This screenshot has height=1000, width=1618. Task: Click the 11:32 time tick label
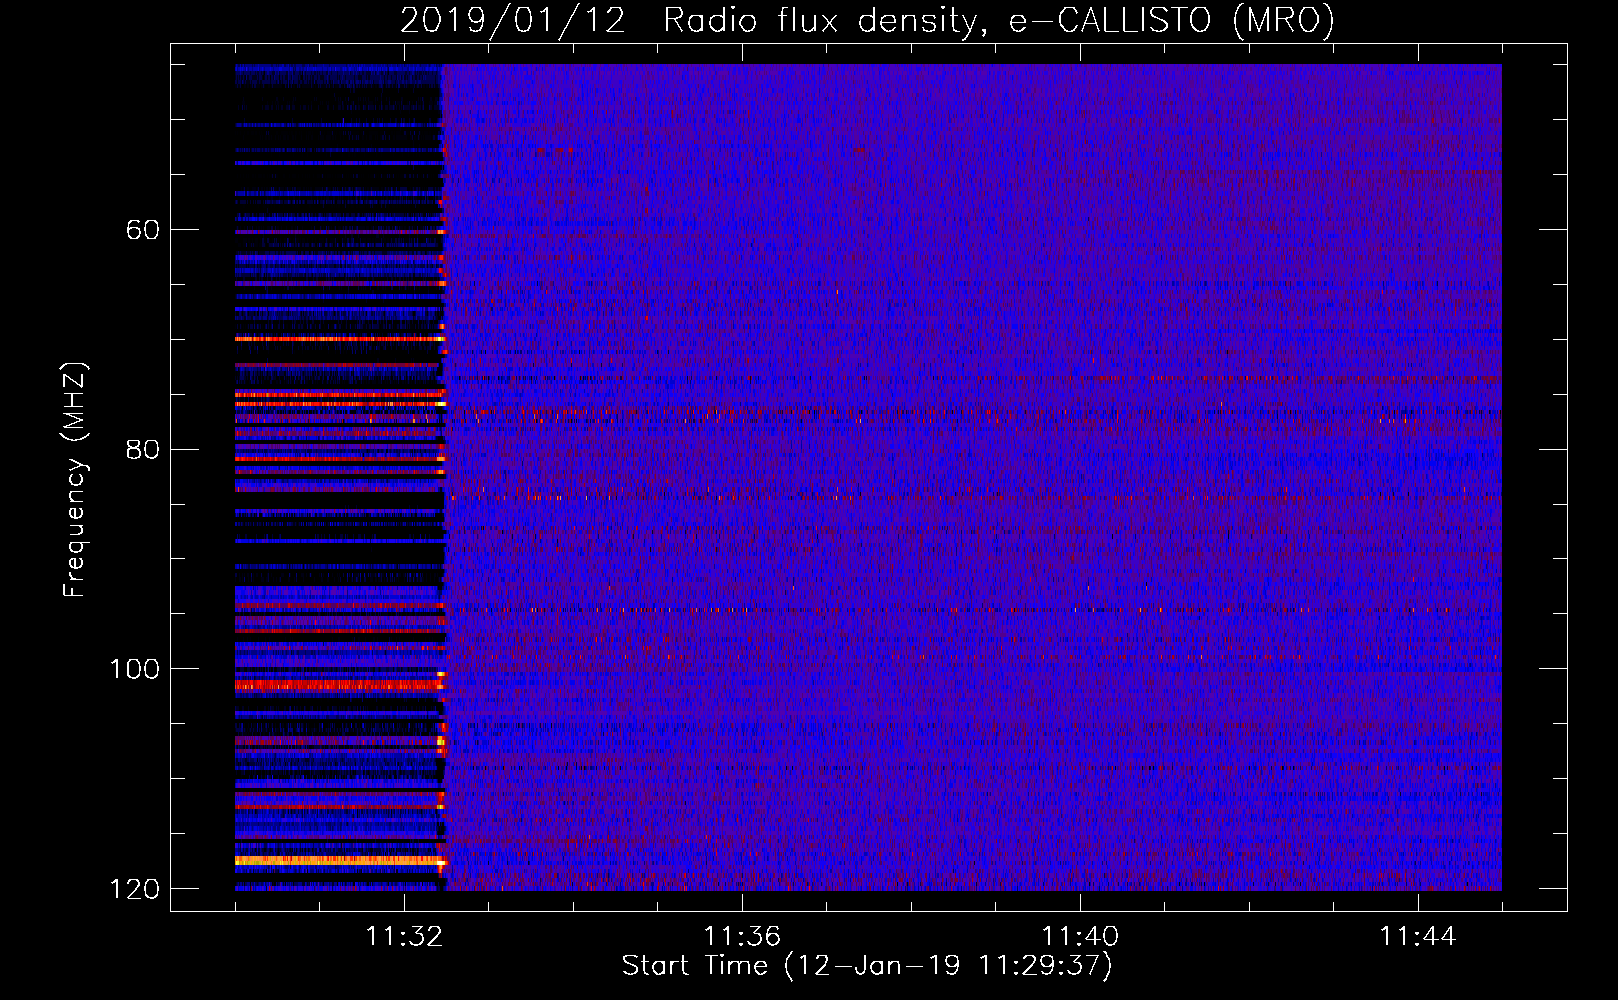(404, 937)
